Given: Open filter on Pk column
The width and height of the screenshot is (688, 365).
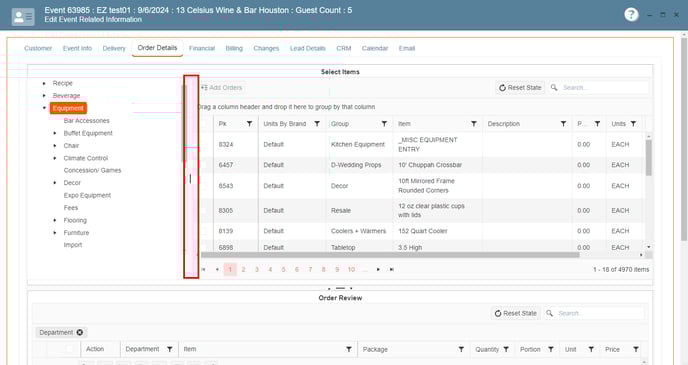Looking at the screenshot, I should tap(249, 124).
